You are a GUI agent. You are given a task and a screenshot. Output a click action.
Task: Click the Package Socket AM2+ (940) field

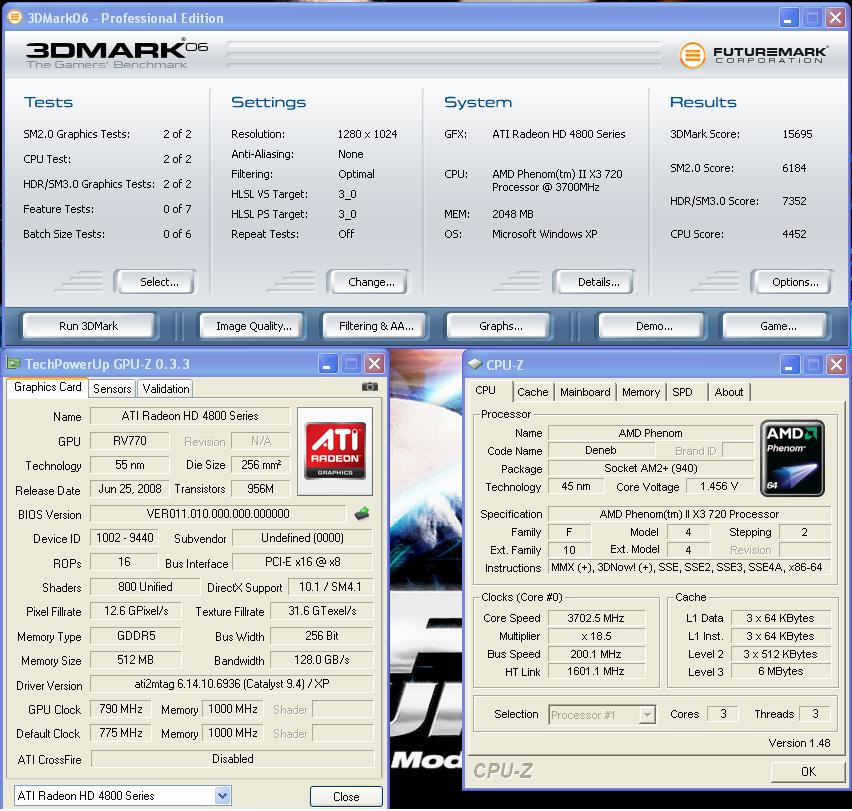pyautogui.click(x=650, y=468)
